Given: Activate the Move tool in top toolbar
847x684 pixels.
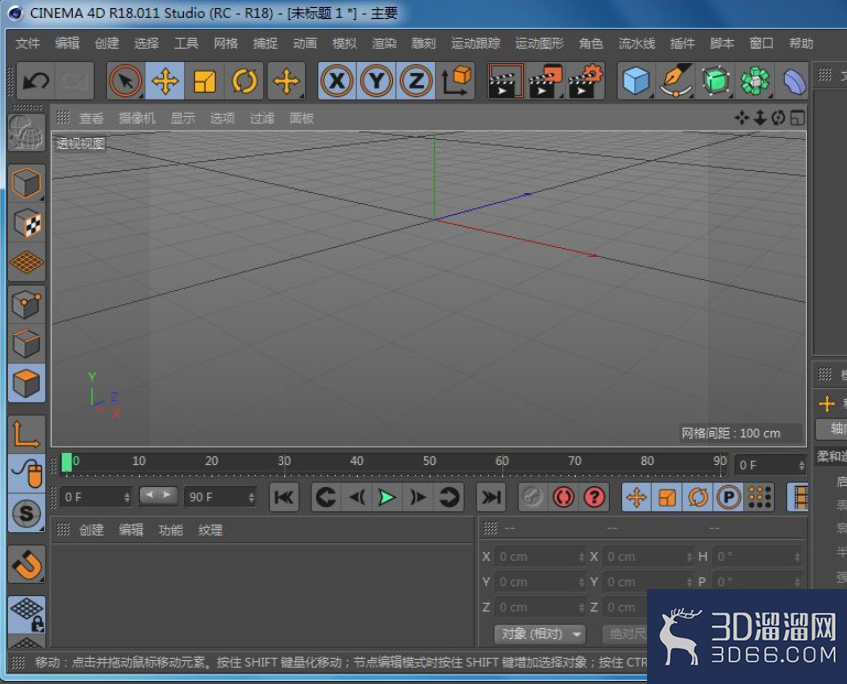Looking at the screenshot, I should click(x=165, y=81).
